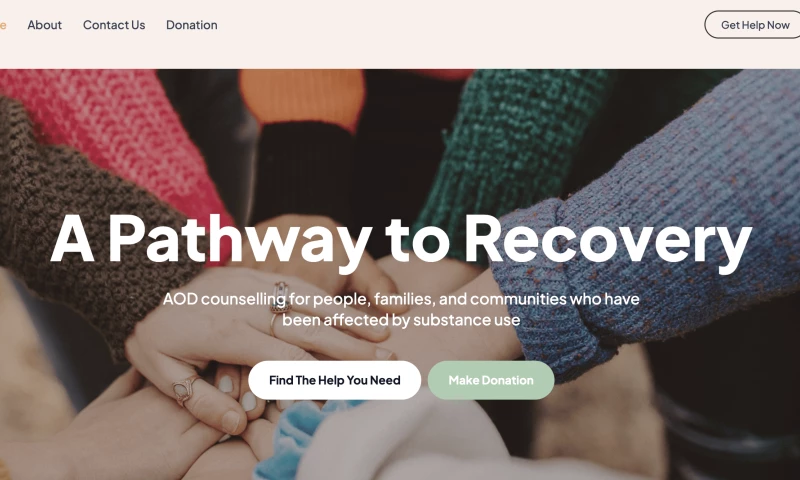Click the Get Help Now button
The width and height of the screenshot is (800, 480).
(753, 24)
